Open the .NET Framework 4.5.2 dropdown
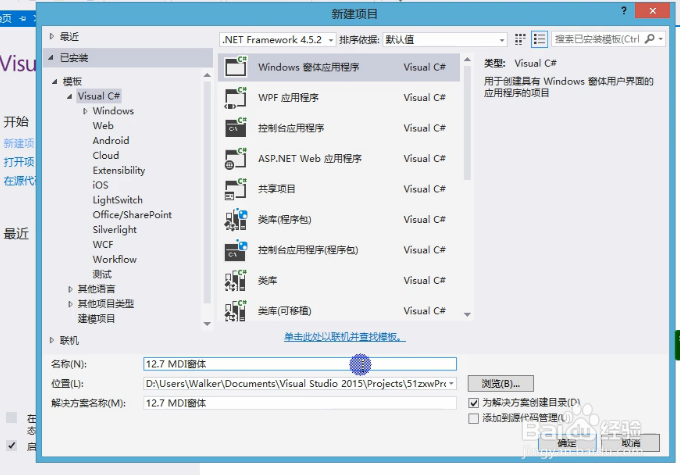Viewport: 680px width, 475px height. click(278, 39)
